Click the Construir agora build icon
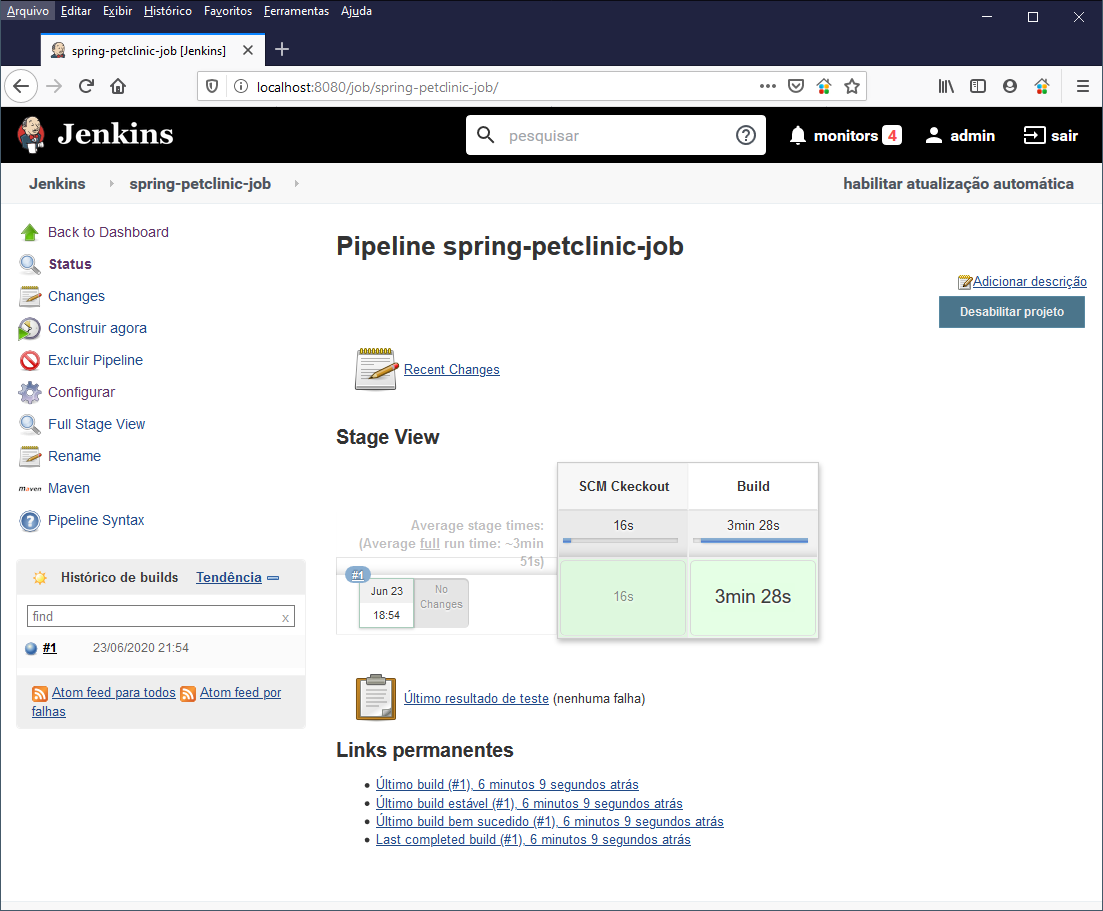Image resolution: width=1103 pixels, height=911 pixels. [x=29, y=329]
